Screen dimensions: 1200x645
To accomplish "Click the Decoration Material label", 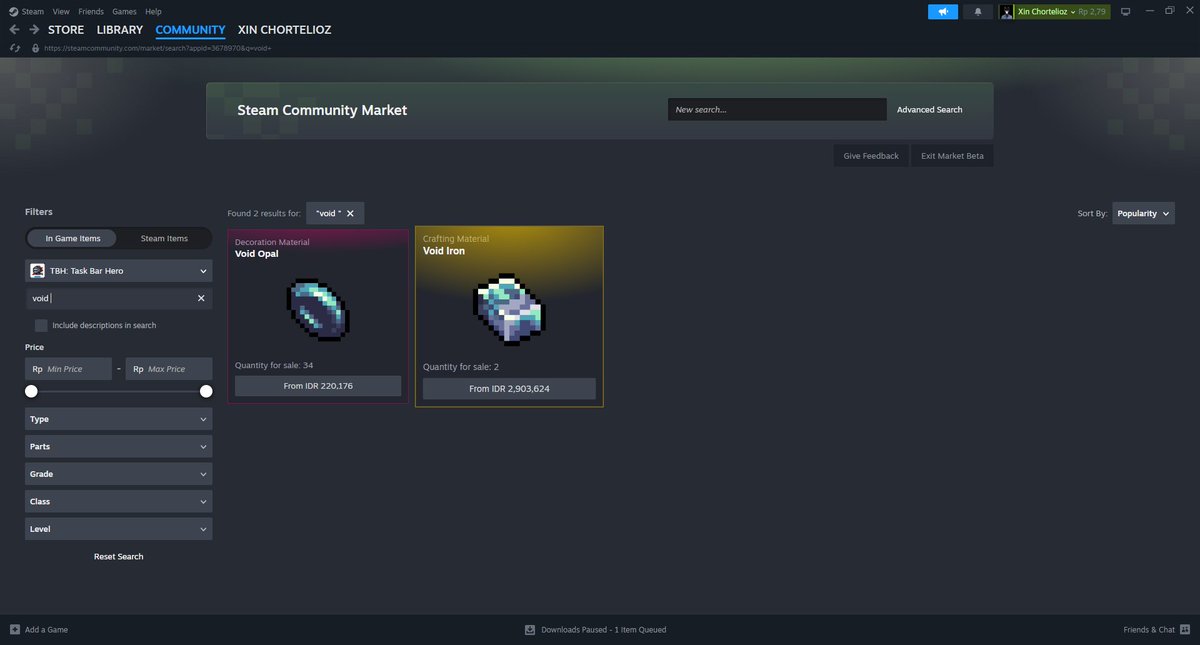I will (x=272, y=242).
